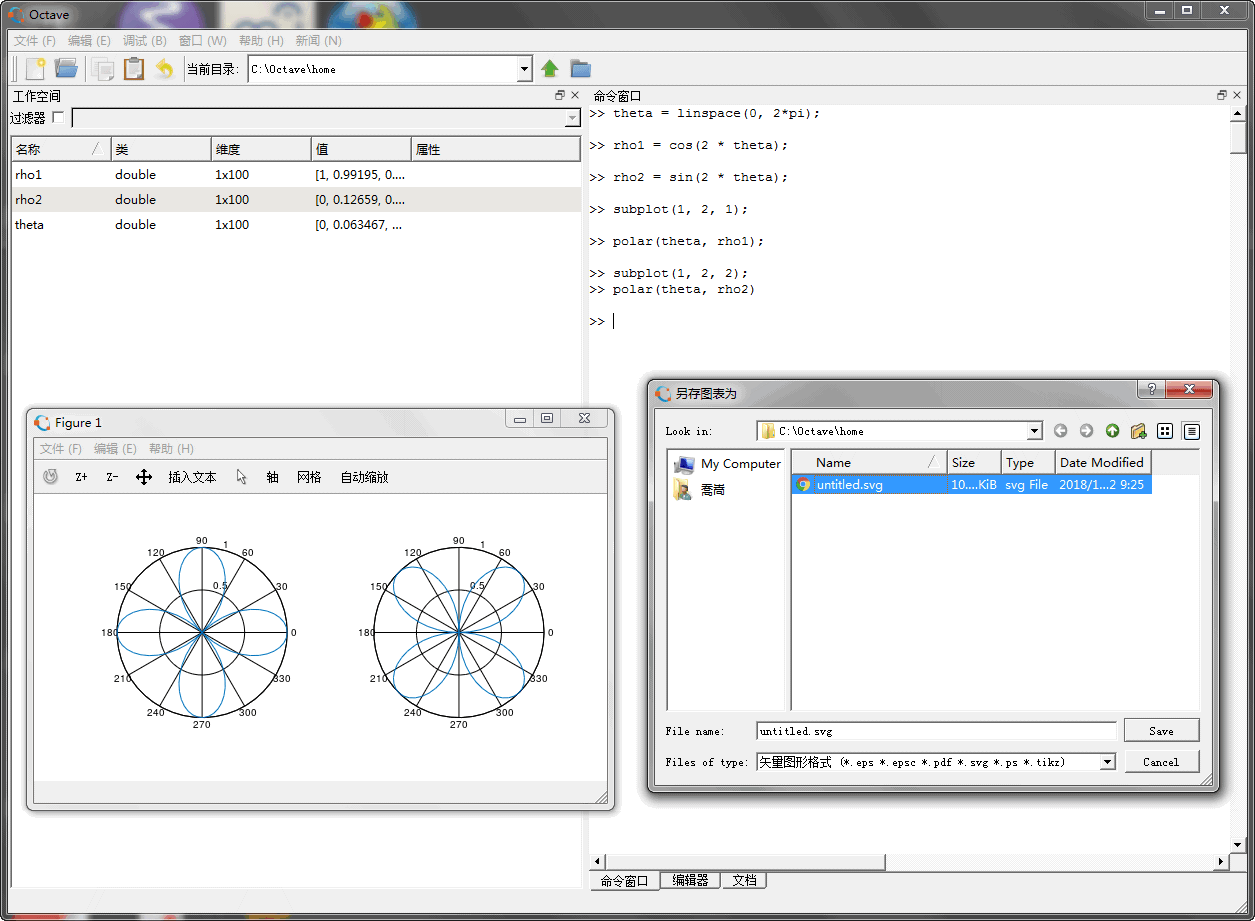Switch save dialog to detail view

1191,431
